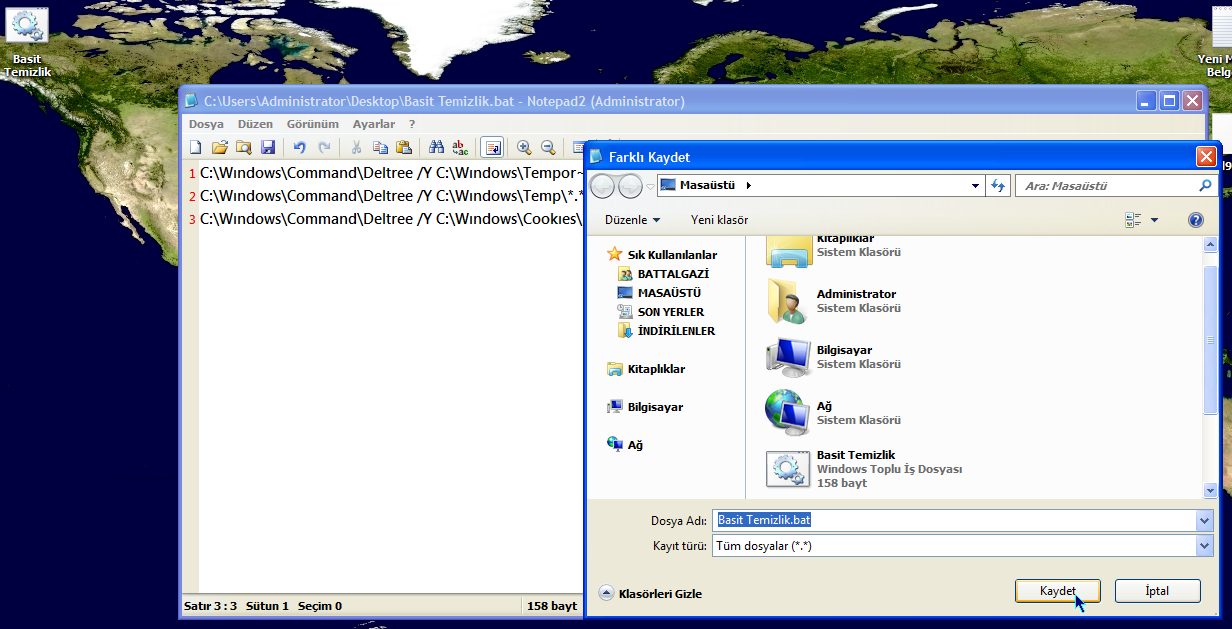The width and height of the screenshot is (1232, 629).
Task: Click the Back arrow in Farklı Kaydet dialog
Action: pyautogui.click(x=603, y=185)
